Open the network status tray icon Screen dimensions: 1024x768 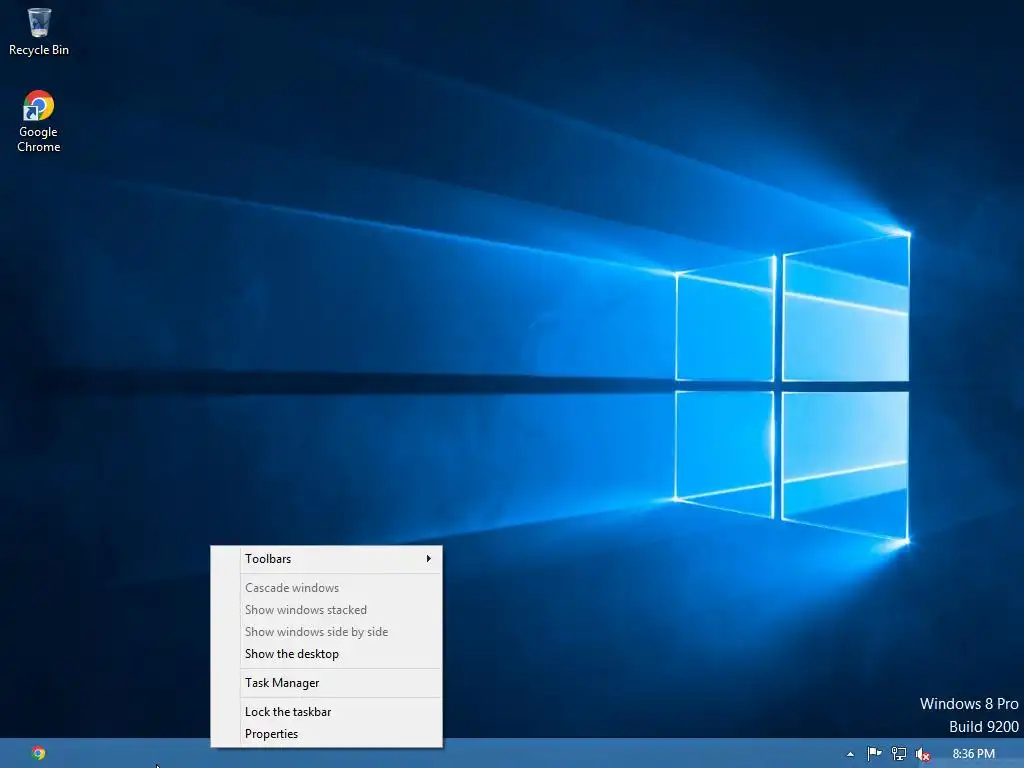tap(899, 754)
